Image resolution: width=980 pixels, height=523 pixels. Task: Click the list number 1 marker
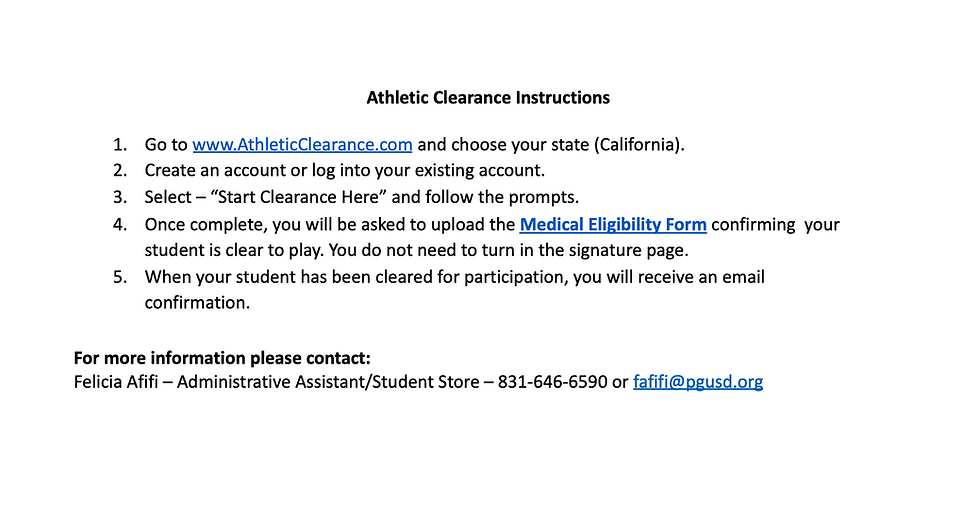click(x=120, y=145)
